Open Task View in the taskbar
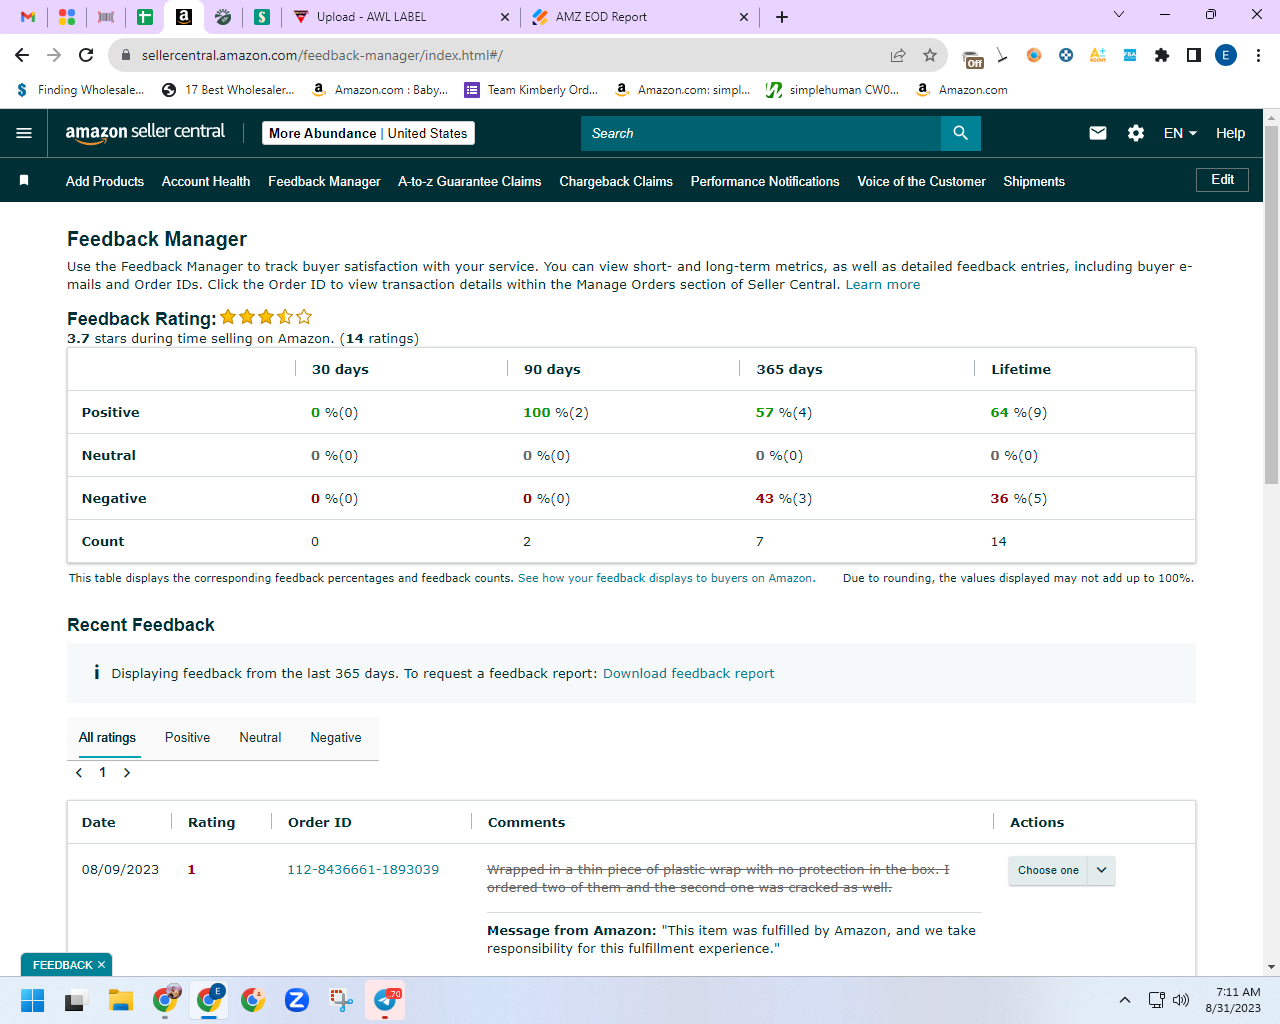1280x1024 pixels. tap(77, 1000)
